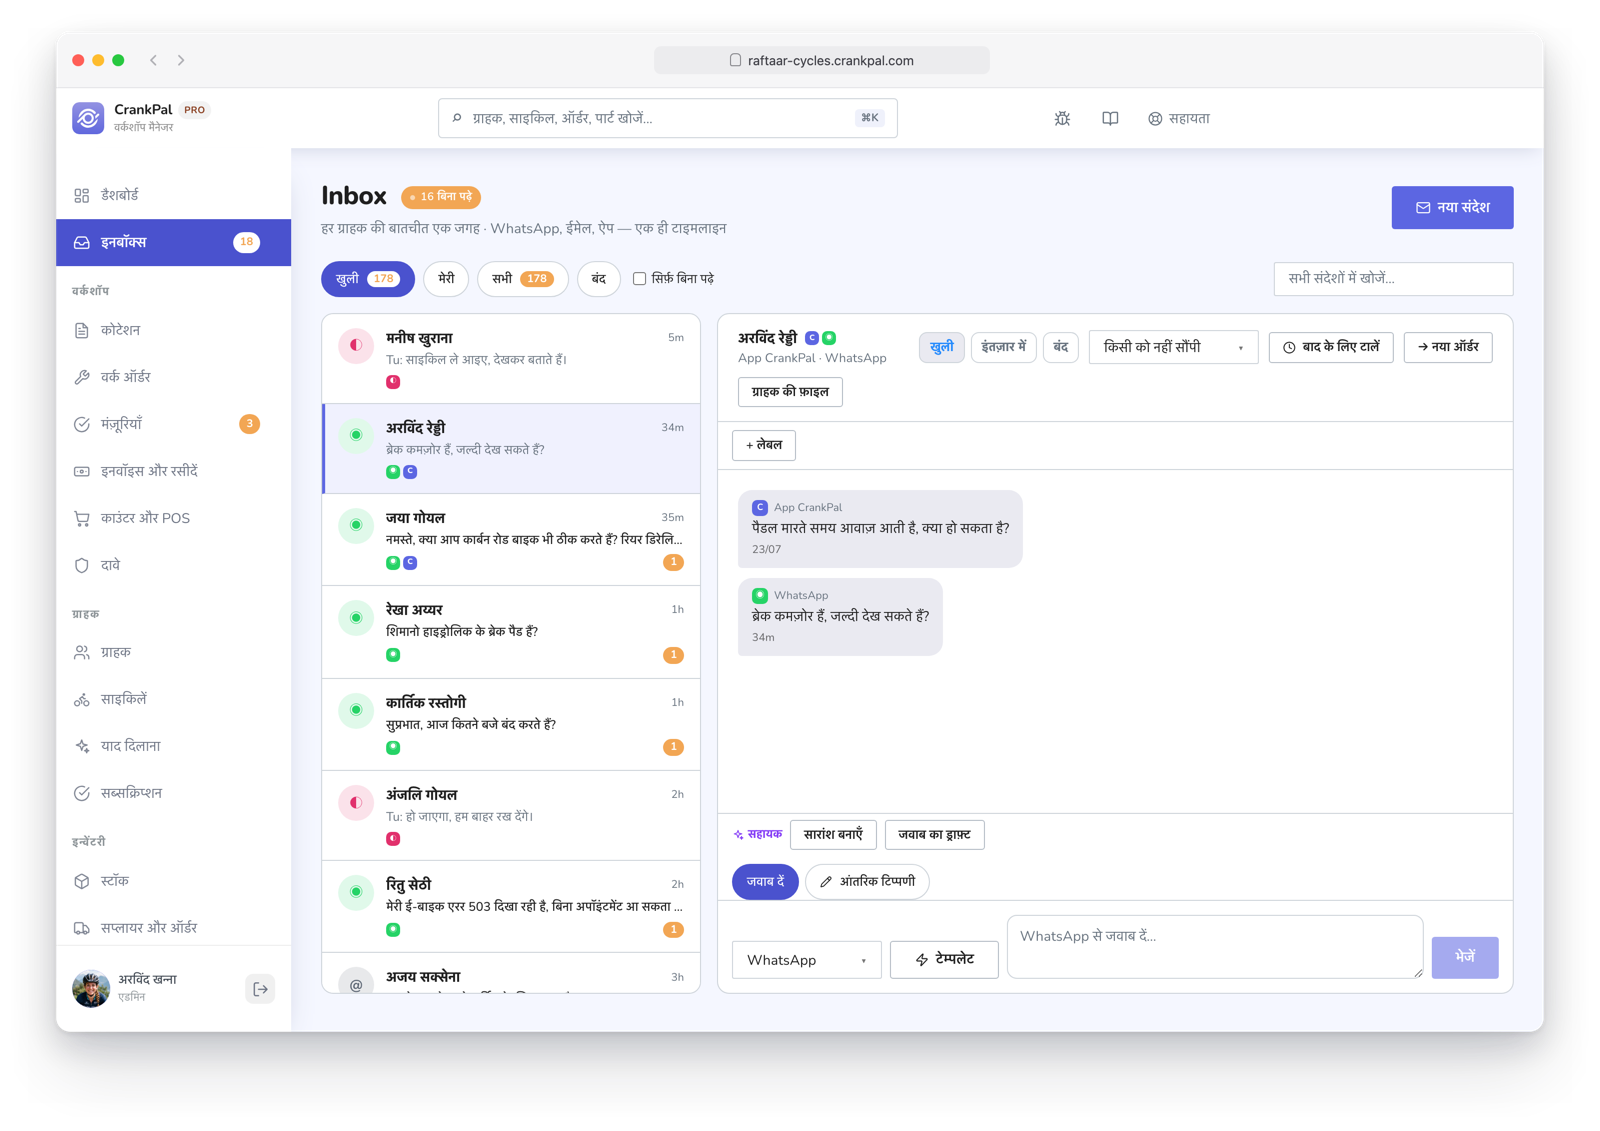Click the नया ऑर्डर button

[1447, 347]
